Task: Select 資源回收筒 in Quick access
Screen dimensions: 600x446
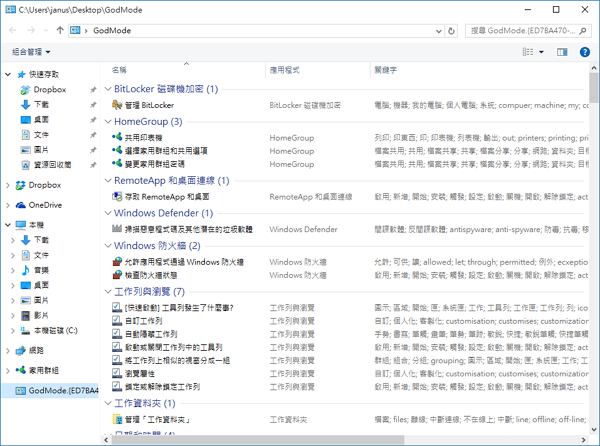Action: [52, 165]
